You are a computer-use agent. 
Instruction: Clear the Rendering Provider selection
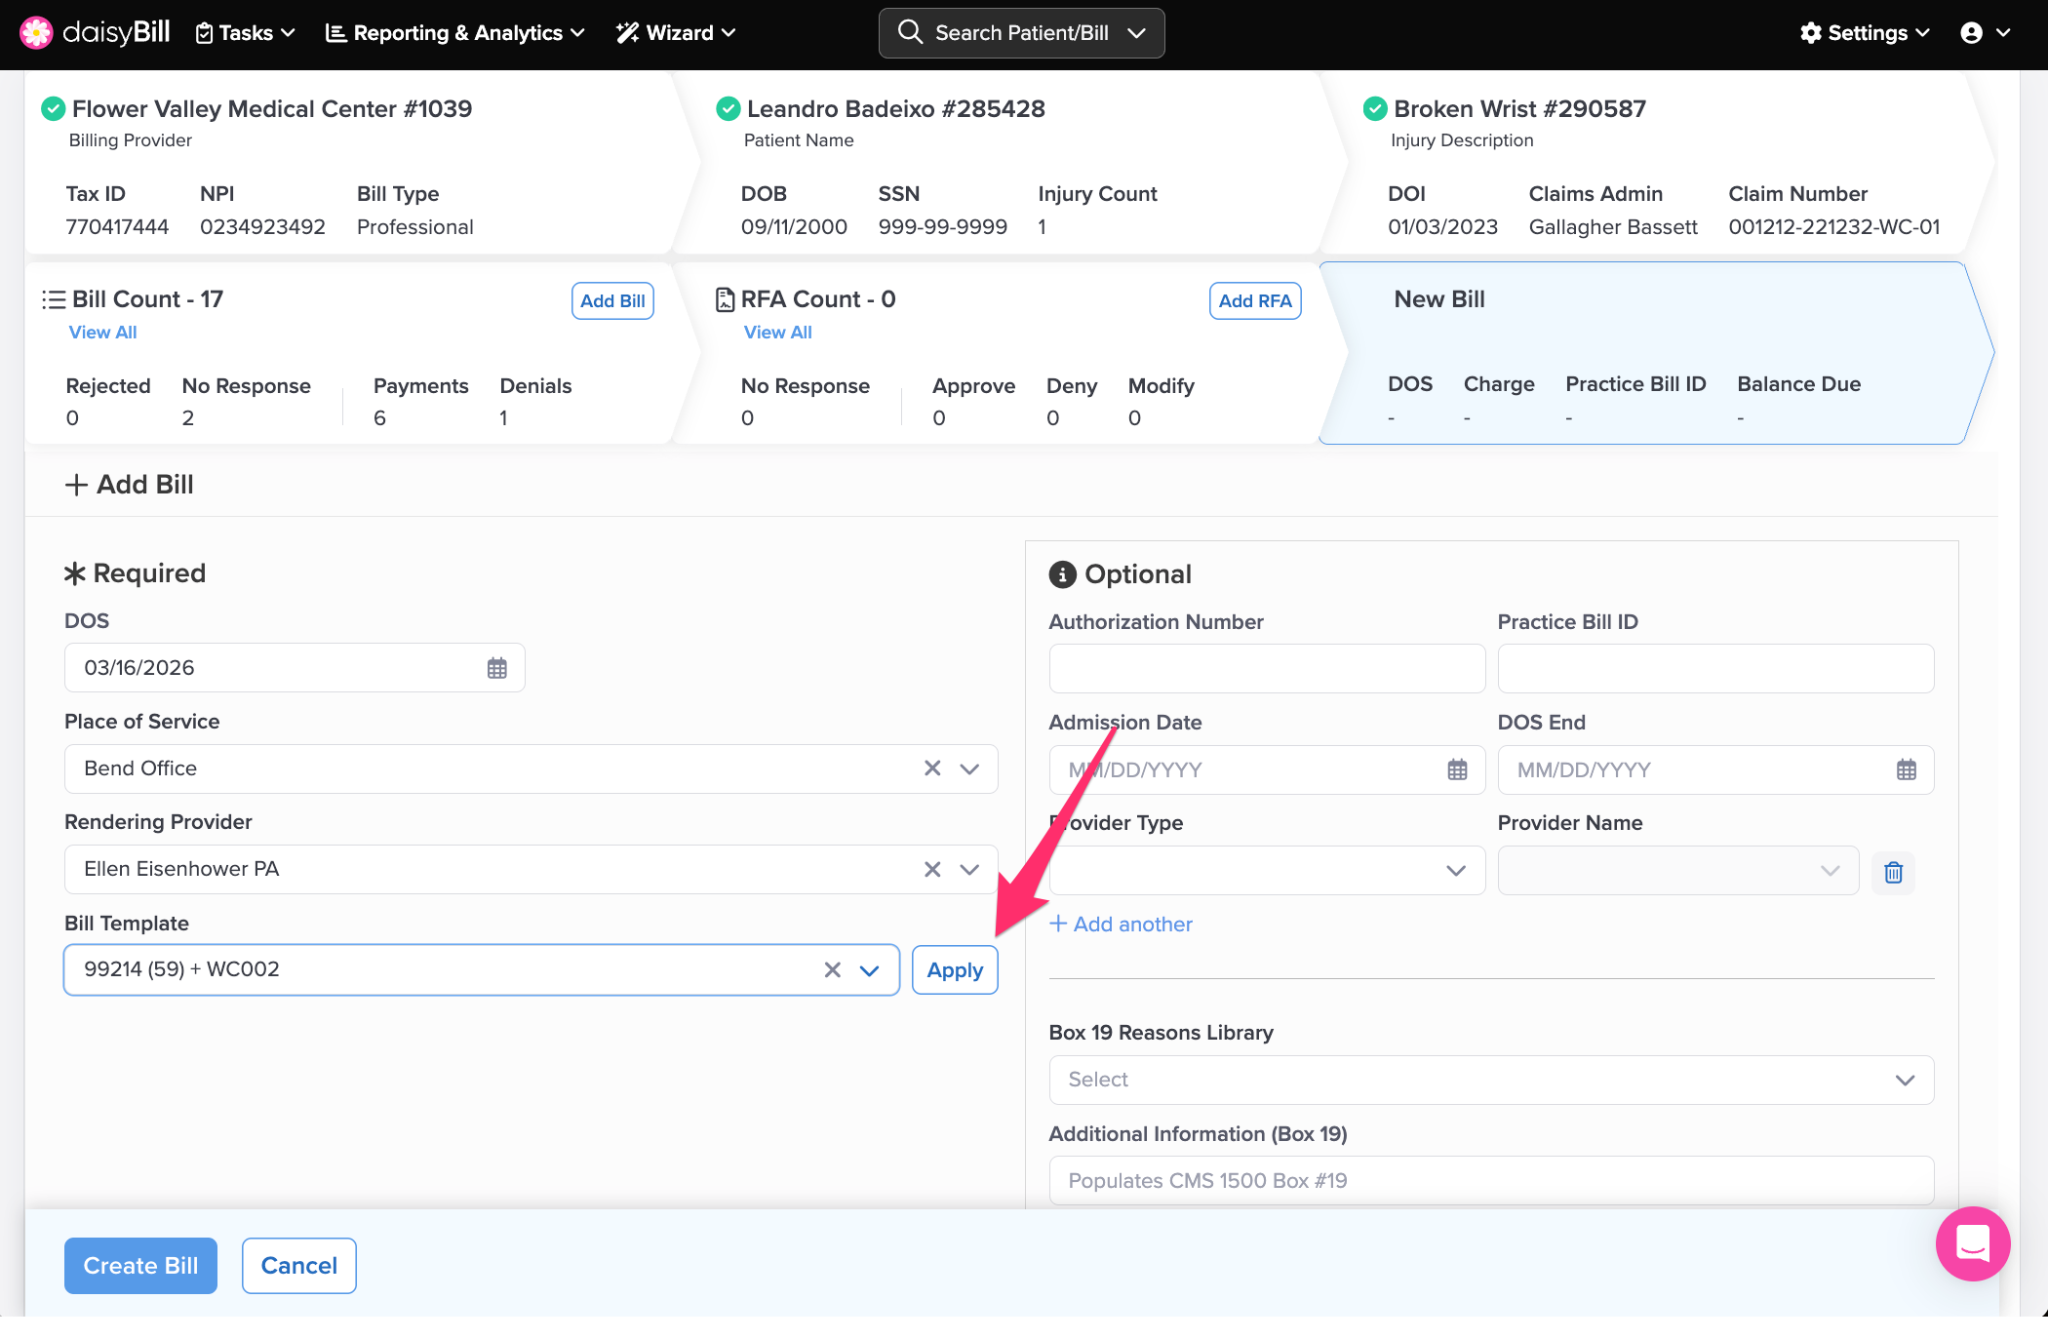(x=932, y=869)
